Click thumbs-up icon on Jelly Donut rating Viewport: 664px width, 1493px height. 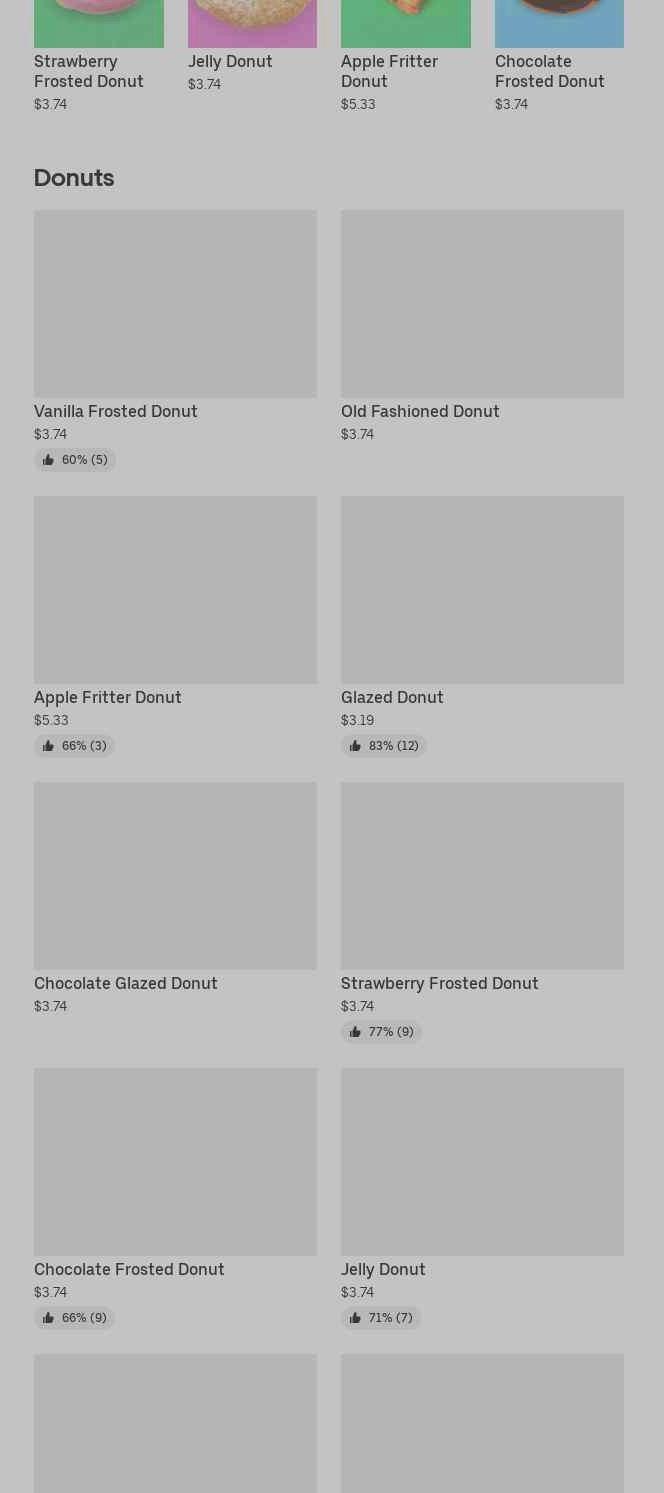(355, 1318)
